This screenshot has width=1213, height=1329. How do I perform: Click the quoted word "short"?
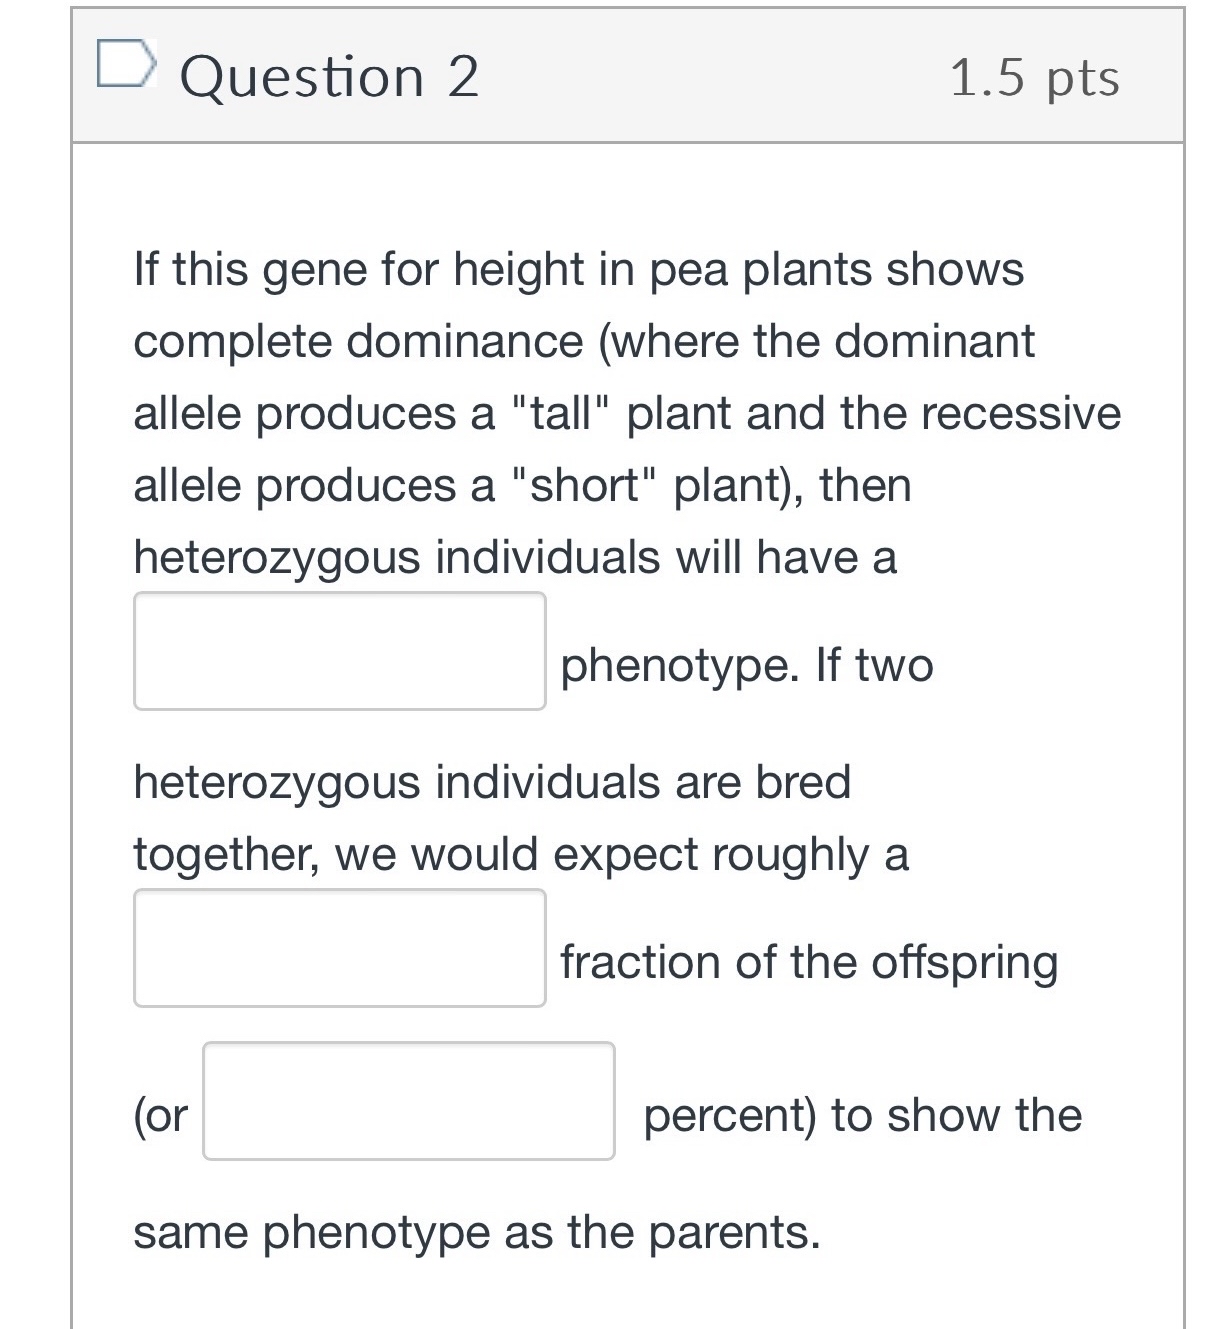pos(584,486)
